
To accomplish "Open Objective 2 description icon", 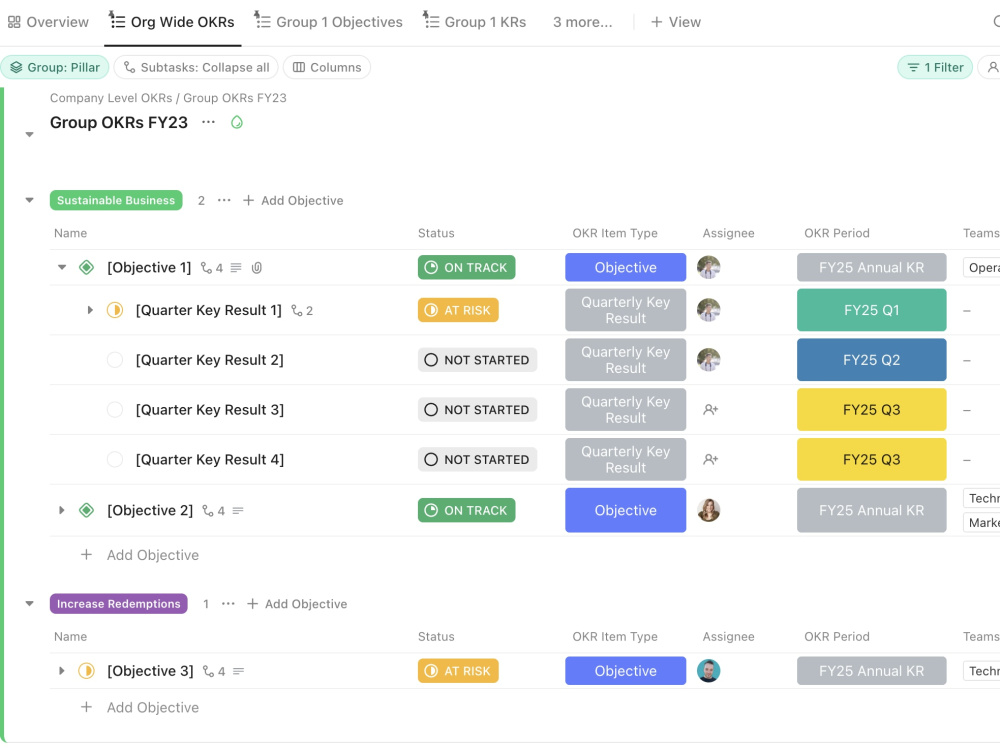I will (238, 511).
